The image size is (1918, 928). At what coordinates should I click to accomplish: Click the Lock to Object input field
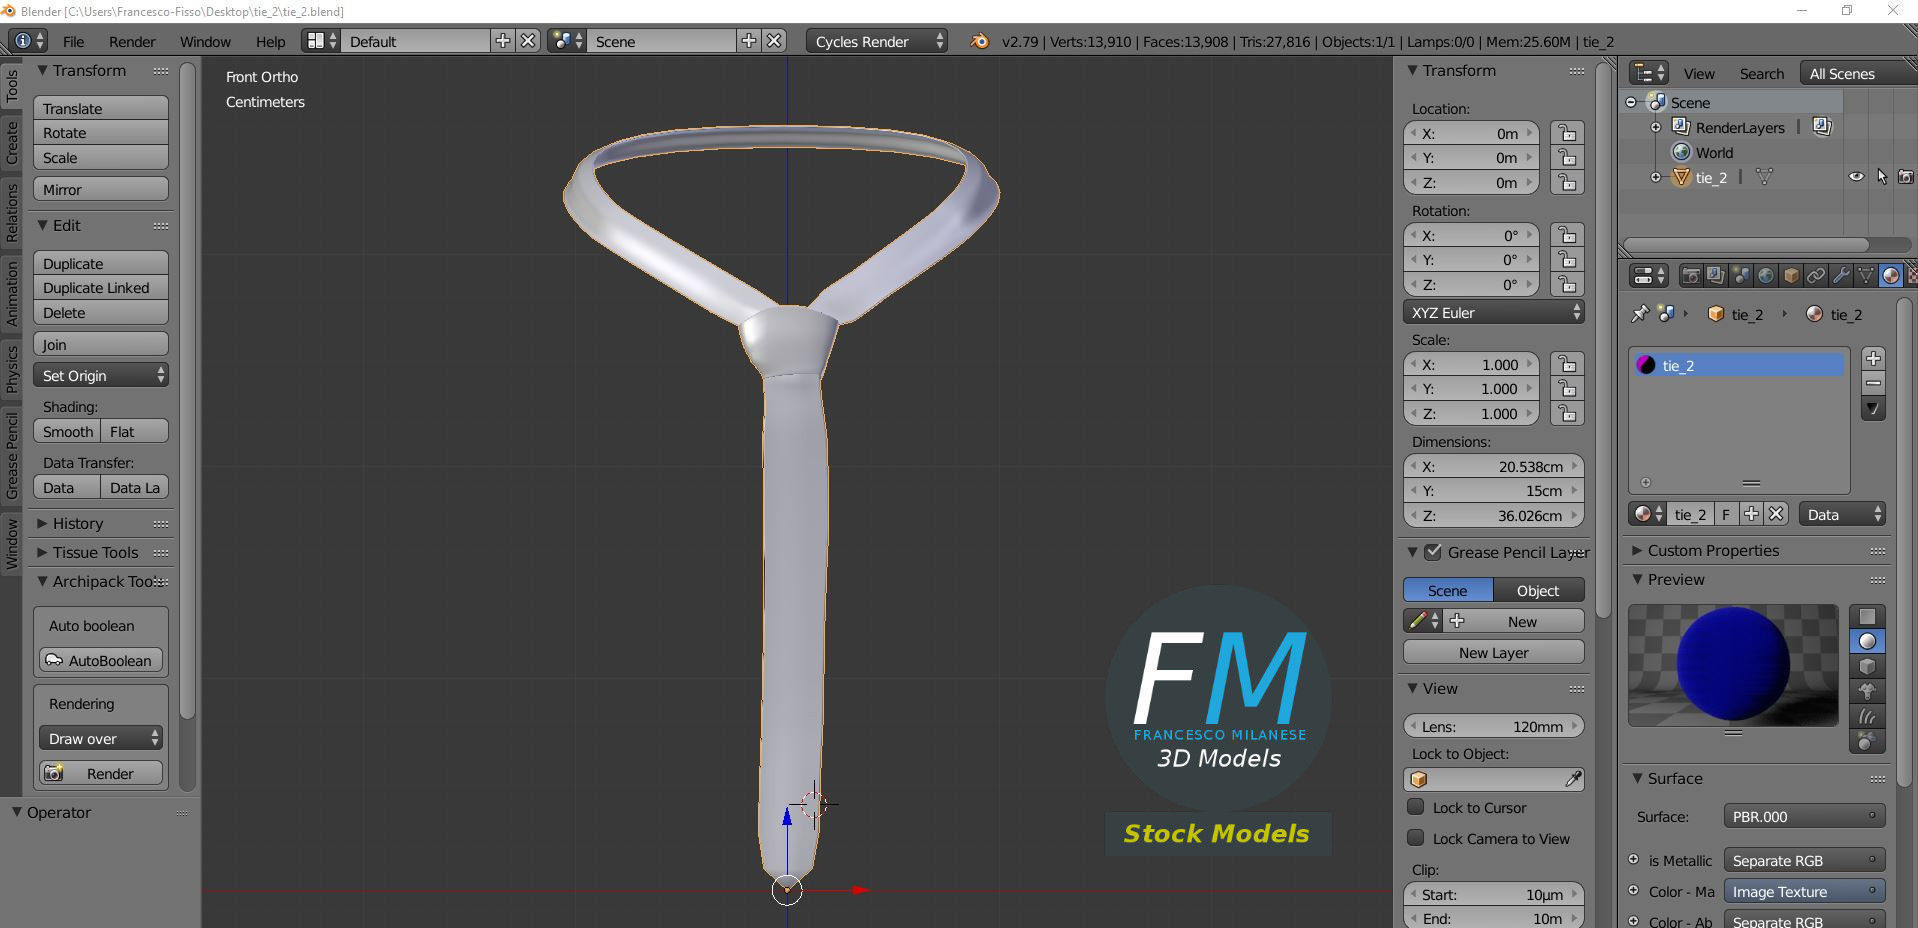(1494, 779)
